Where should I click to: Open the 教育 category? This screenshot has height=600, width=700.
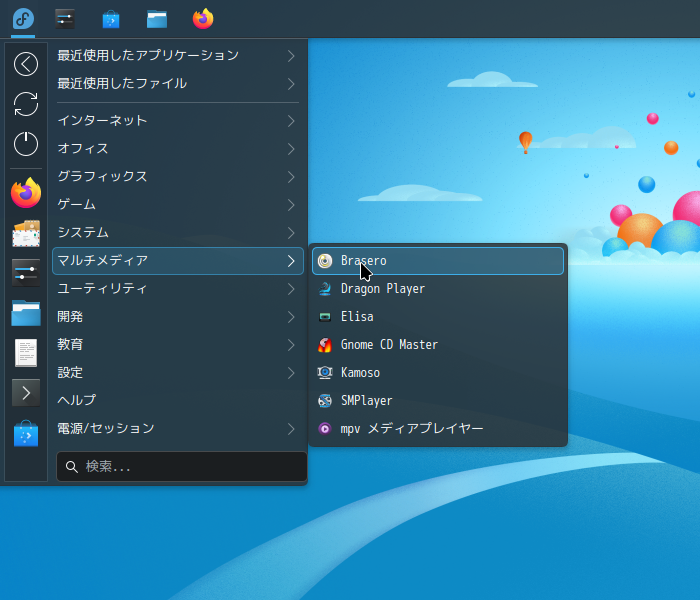[x=178, y=345]
